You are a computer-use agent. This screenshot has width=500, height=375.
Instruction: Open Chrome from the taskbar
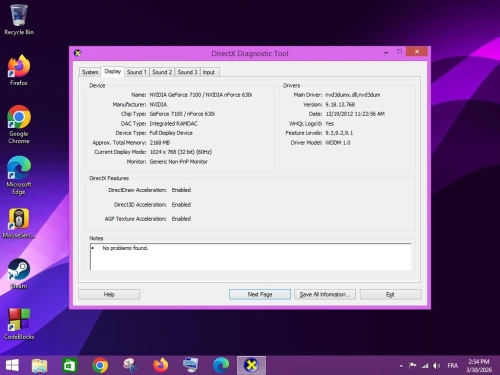coord(100,365)
